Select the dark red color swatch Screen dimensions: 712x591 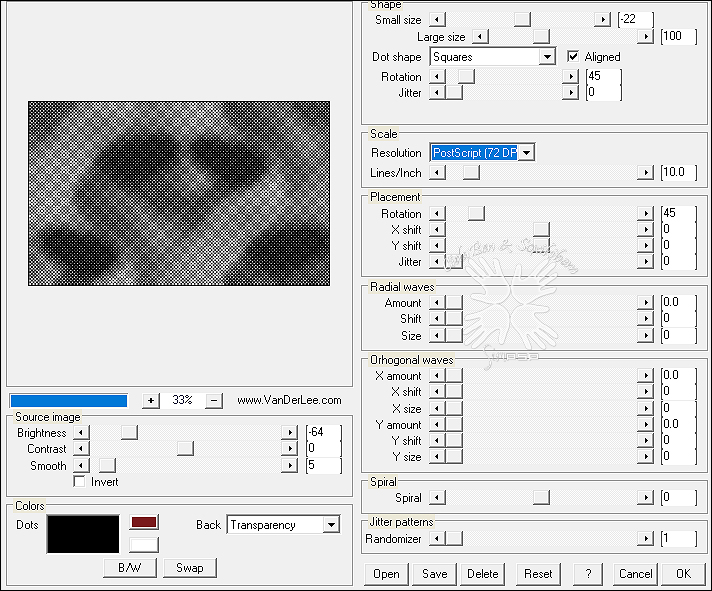[x=143, y=522]
